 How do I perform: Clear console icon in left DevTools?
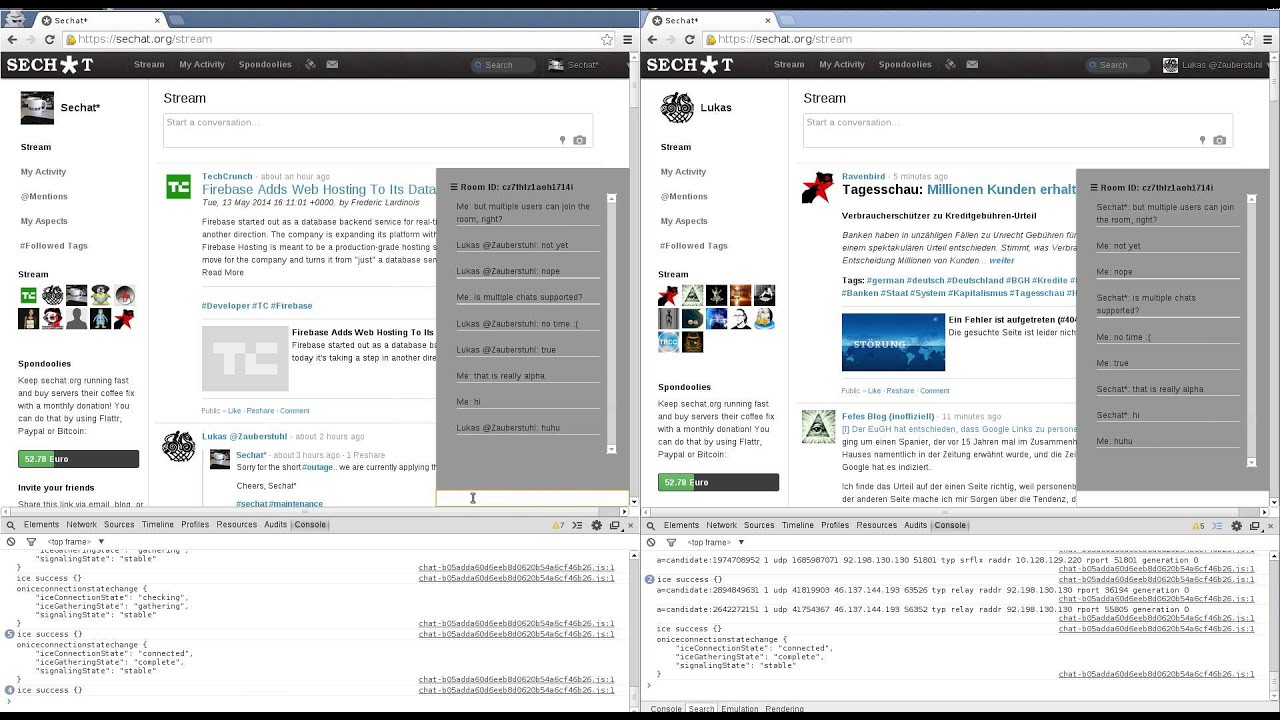(11, 542)
